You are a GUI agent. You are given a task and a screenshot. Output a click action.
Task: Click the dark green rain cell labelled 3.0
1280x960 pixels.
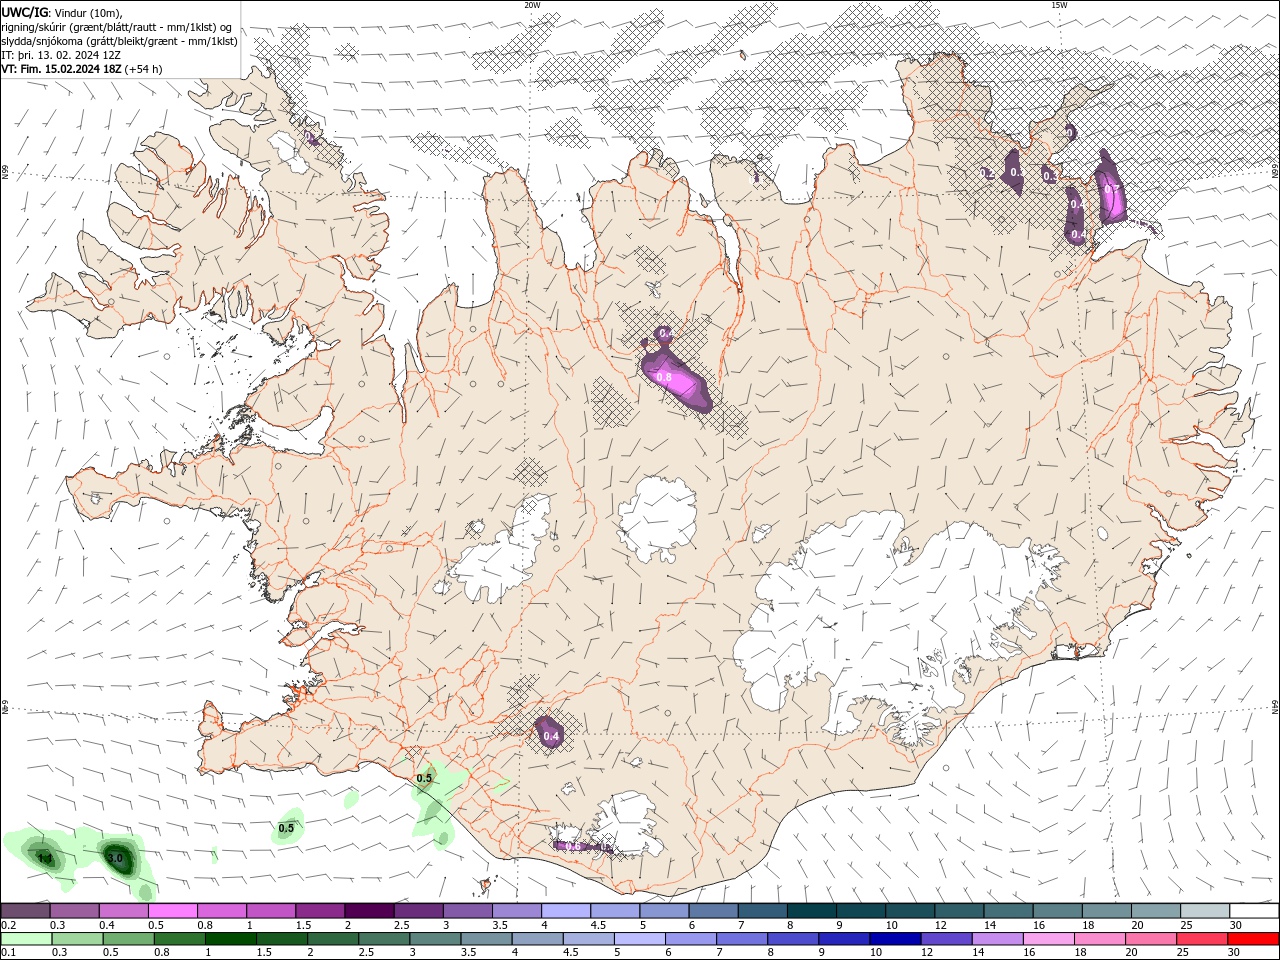point(118,859)
